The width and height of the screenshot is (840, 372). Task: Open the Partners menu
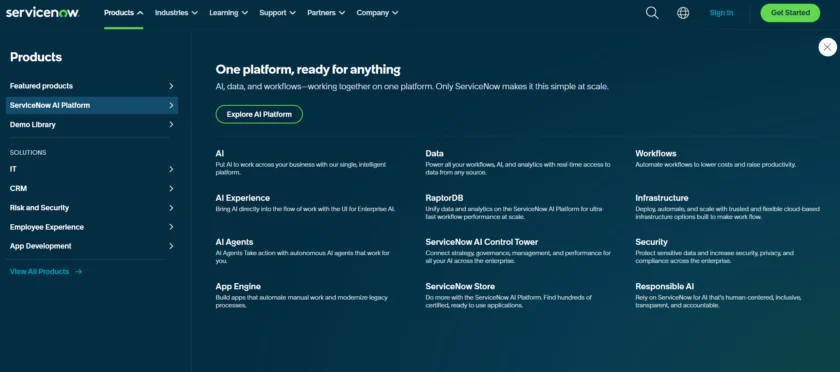tap(326, 13)
